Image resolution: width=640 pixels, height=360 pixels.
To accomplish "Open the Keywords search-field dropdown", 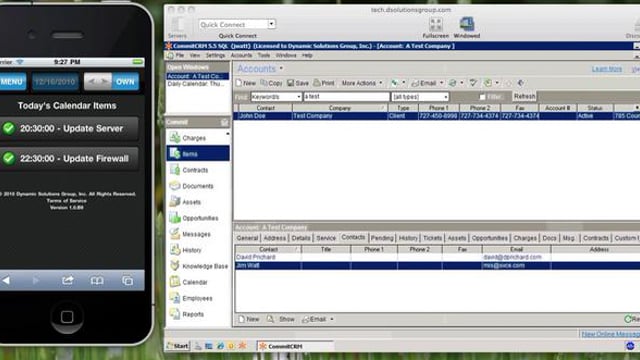I will (x=299, y=97).
